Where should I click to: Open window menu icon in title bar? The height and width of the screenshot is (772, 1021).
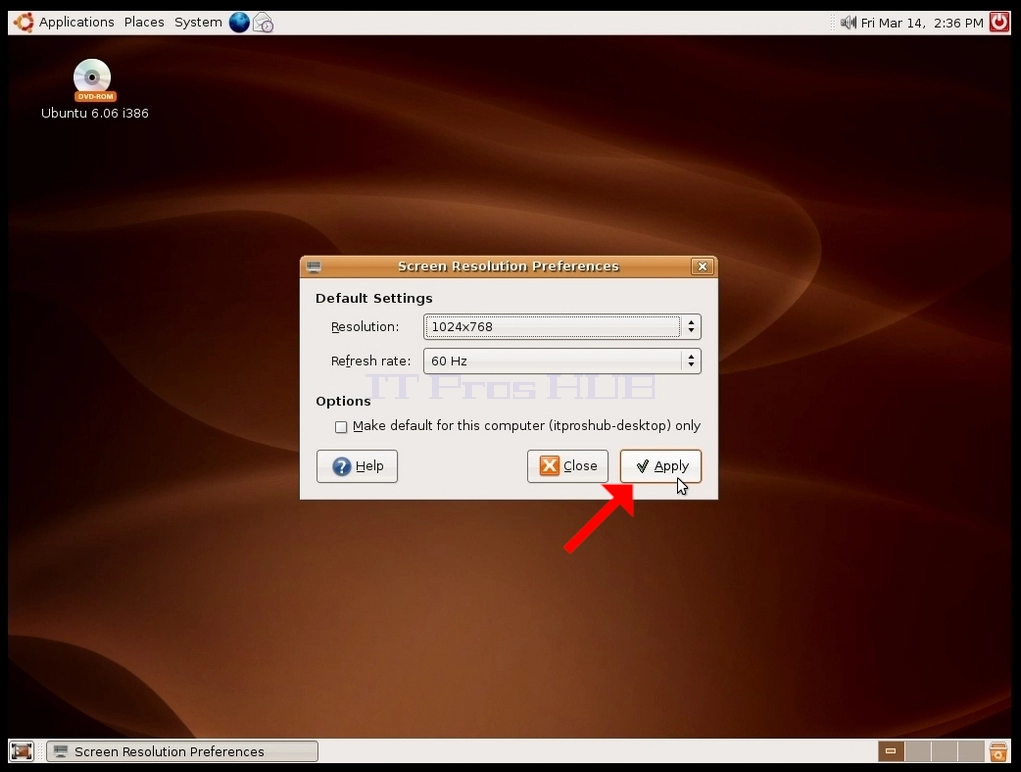(x=314, y=266)
